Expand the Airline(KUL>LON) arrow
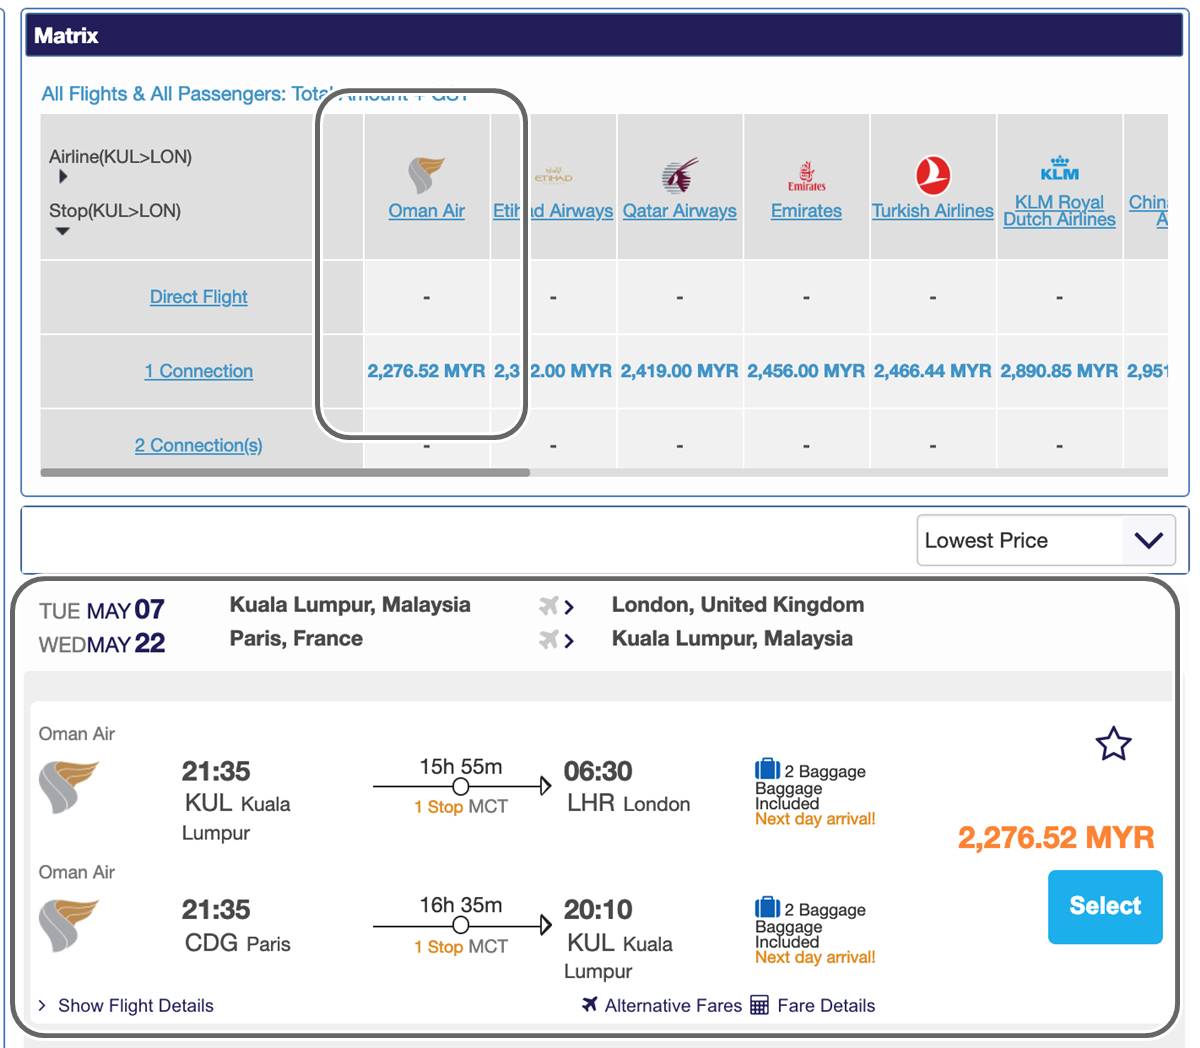This screenshot has width=1200, height=1048. [63, 177]
